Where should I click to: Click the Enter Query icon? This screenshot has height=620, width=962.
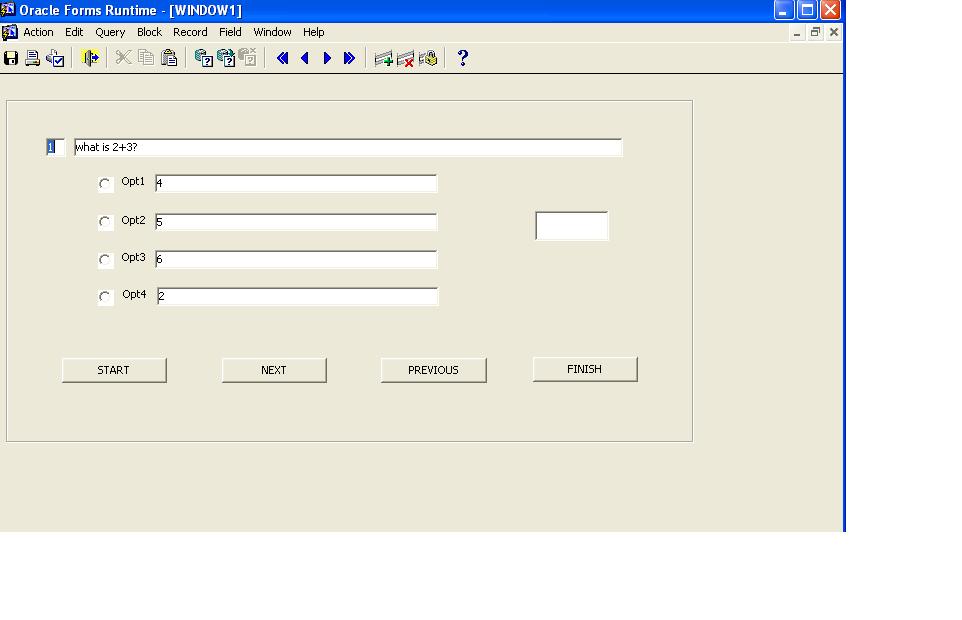tap(203, 58)
